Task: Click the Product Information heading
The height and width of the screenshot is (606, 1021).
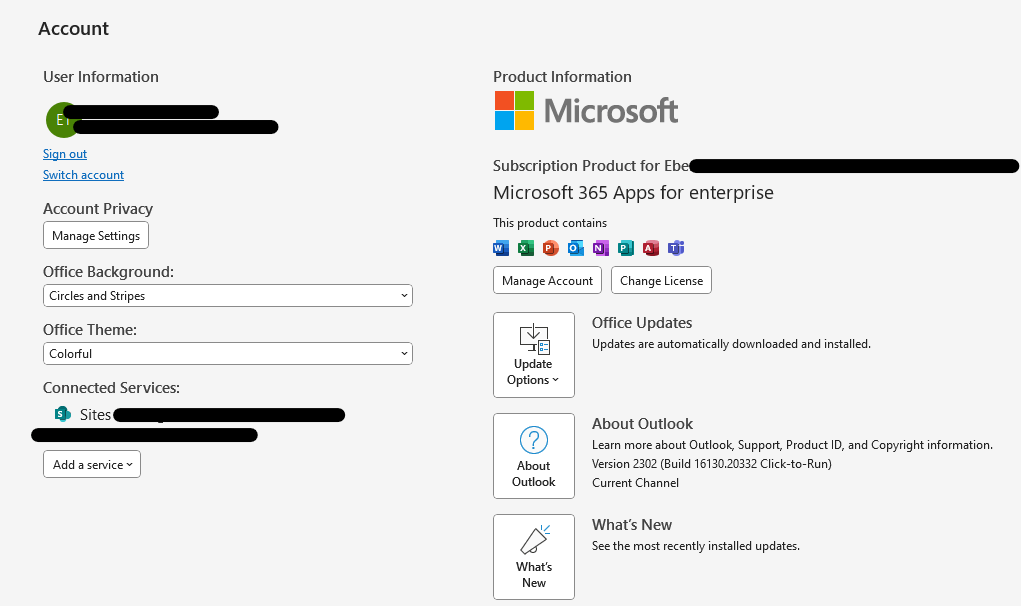Action: 562,77
